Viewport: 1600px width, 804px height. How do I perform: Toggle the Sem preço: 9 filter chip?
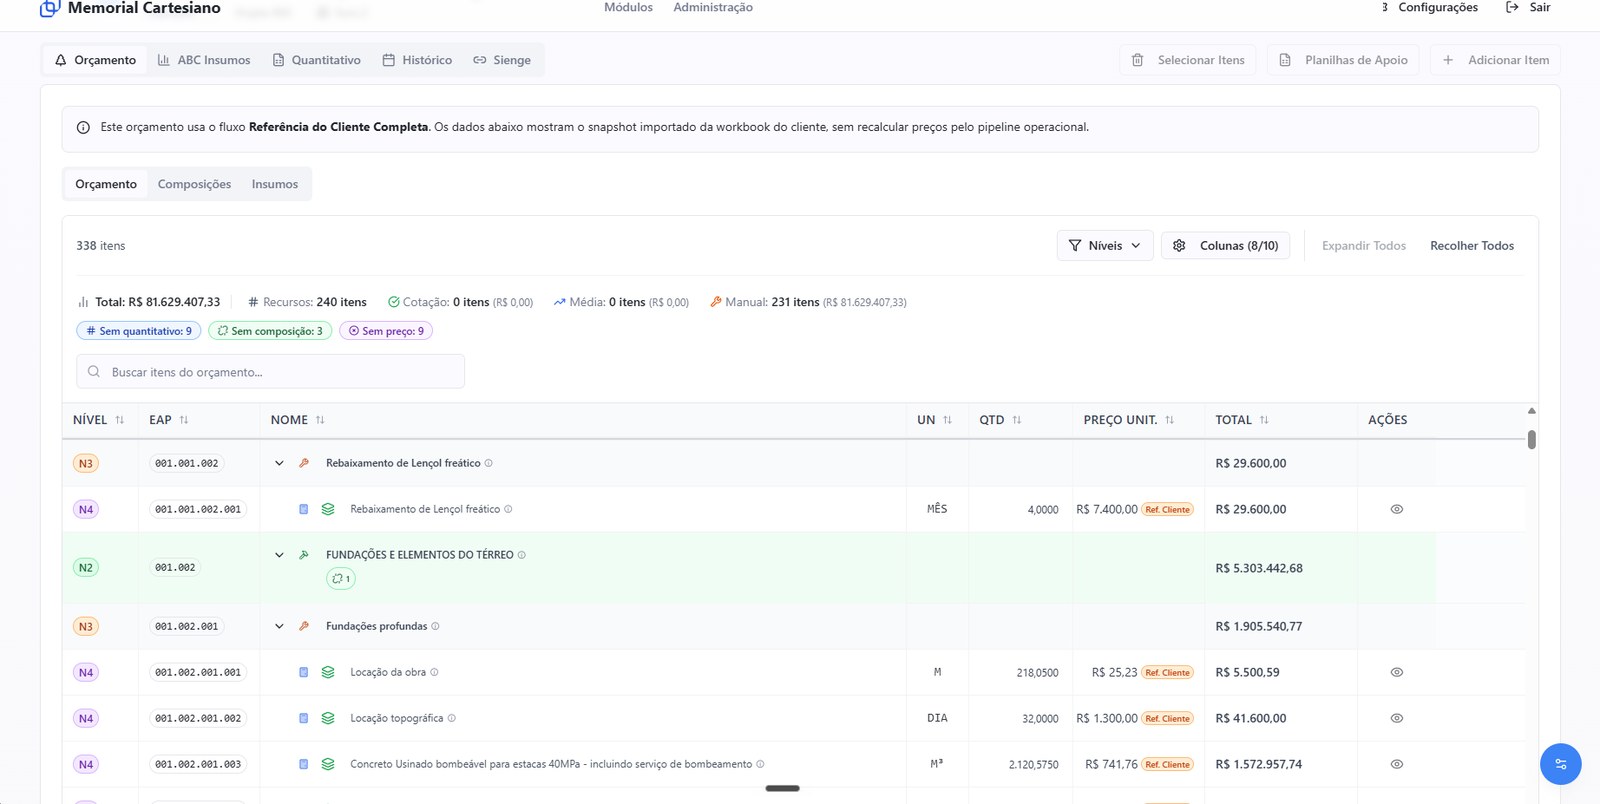pyautogui.click(x=386, y=331)
